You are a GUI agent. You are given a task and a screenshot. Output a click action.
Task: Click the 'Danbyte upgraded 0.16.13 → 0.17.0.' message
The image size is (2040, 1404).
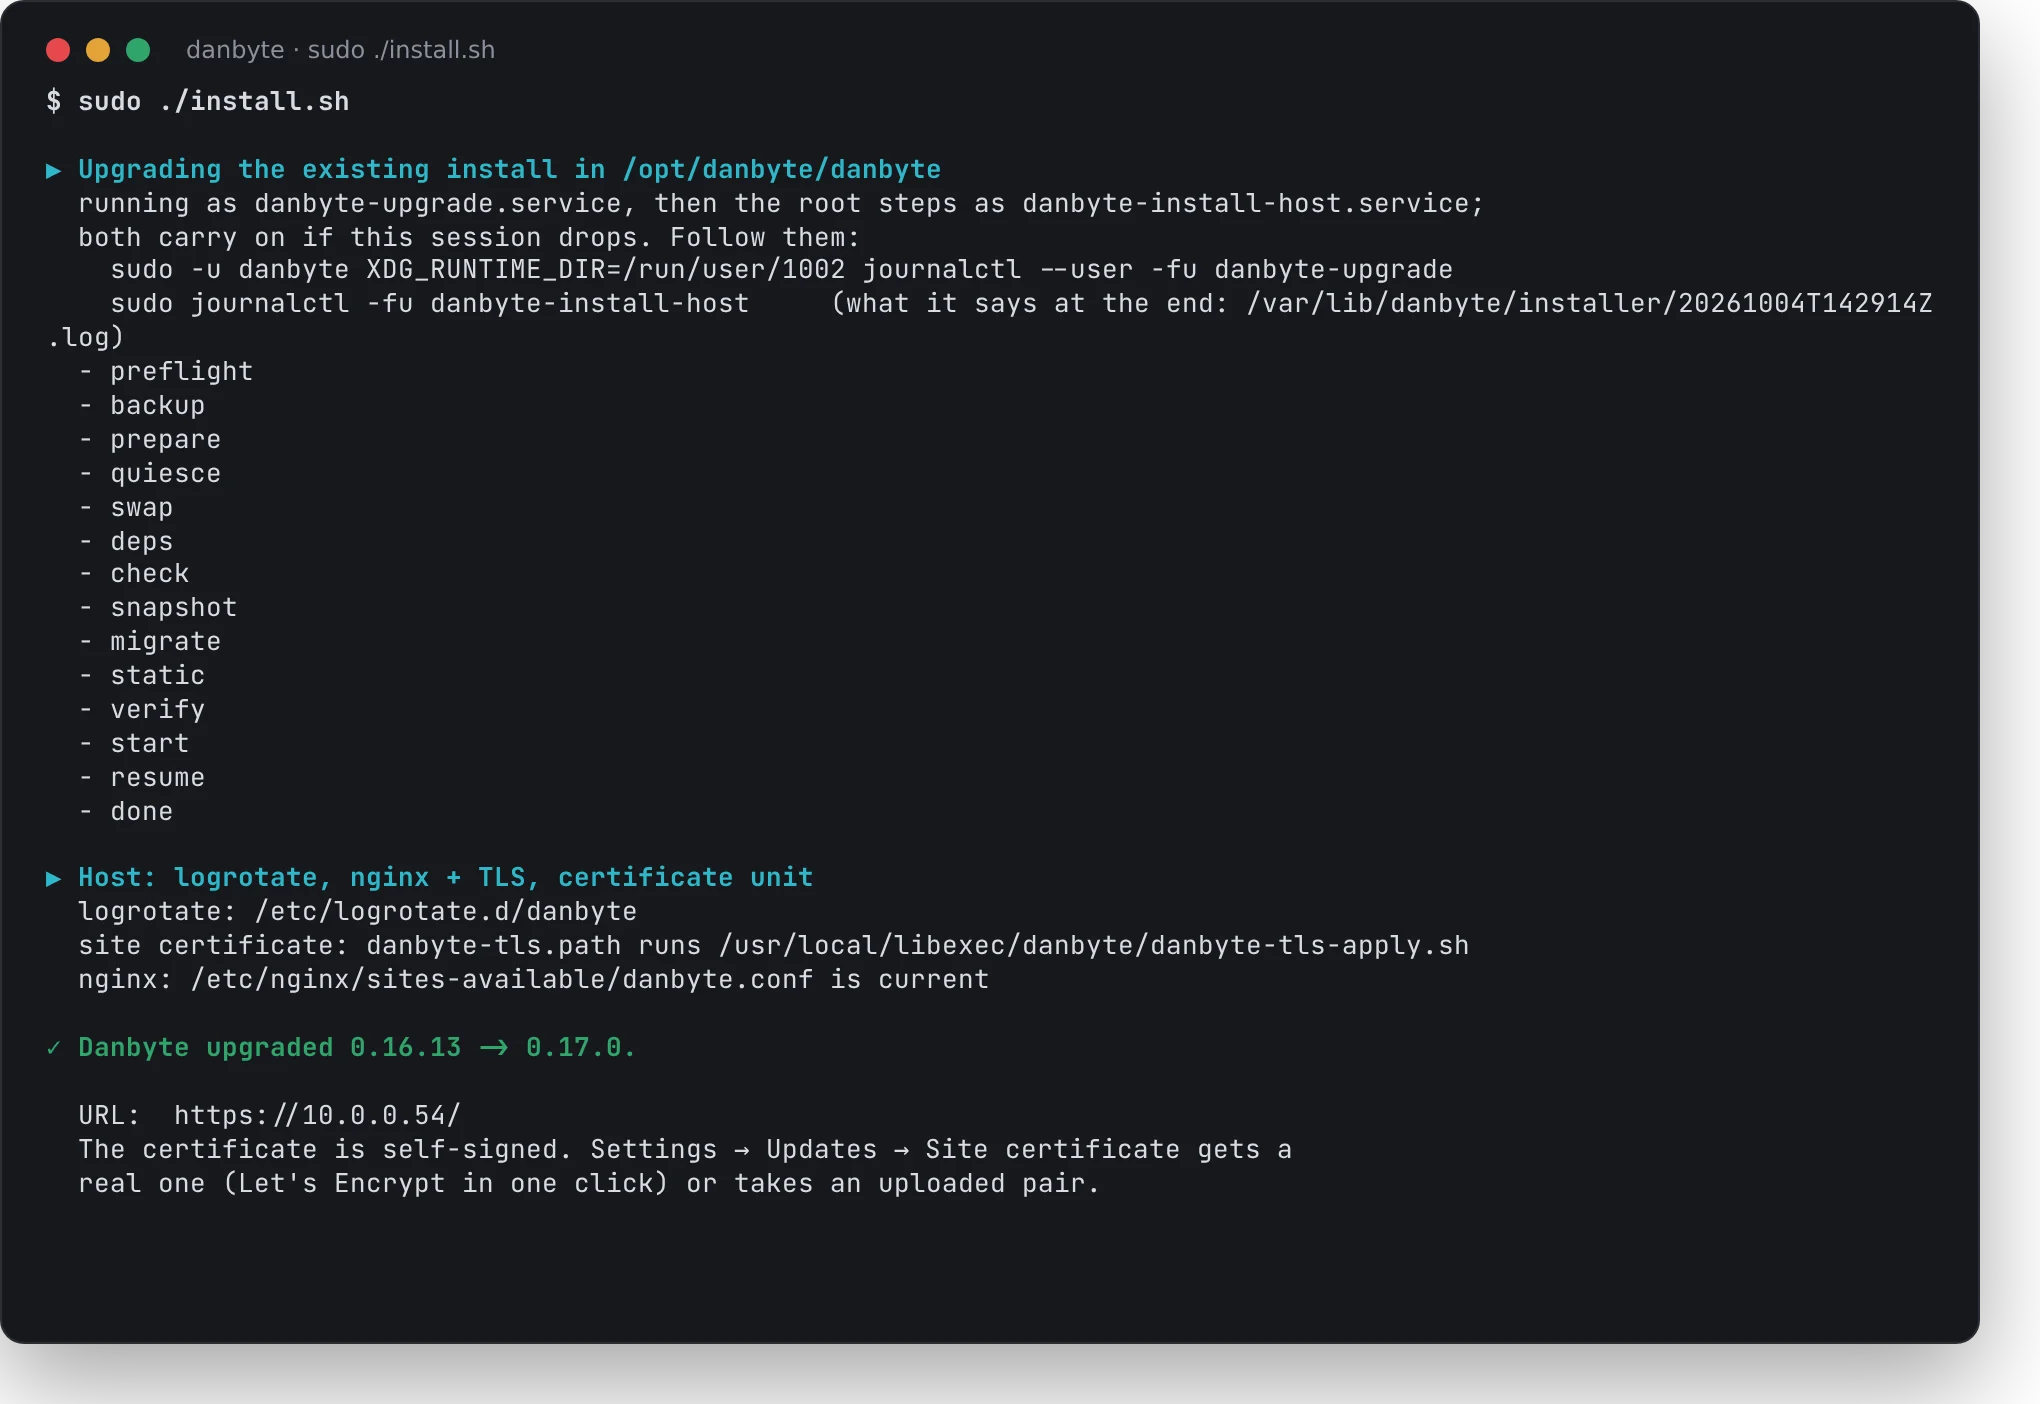coord(357,1048)
